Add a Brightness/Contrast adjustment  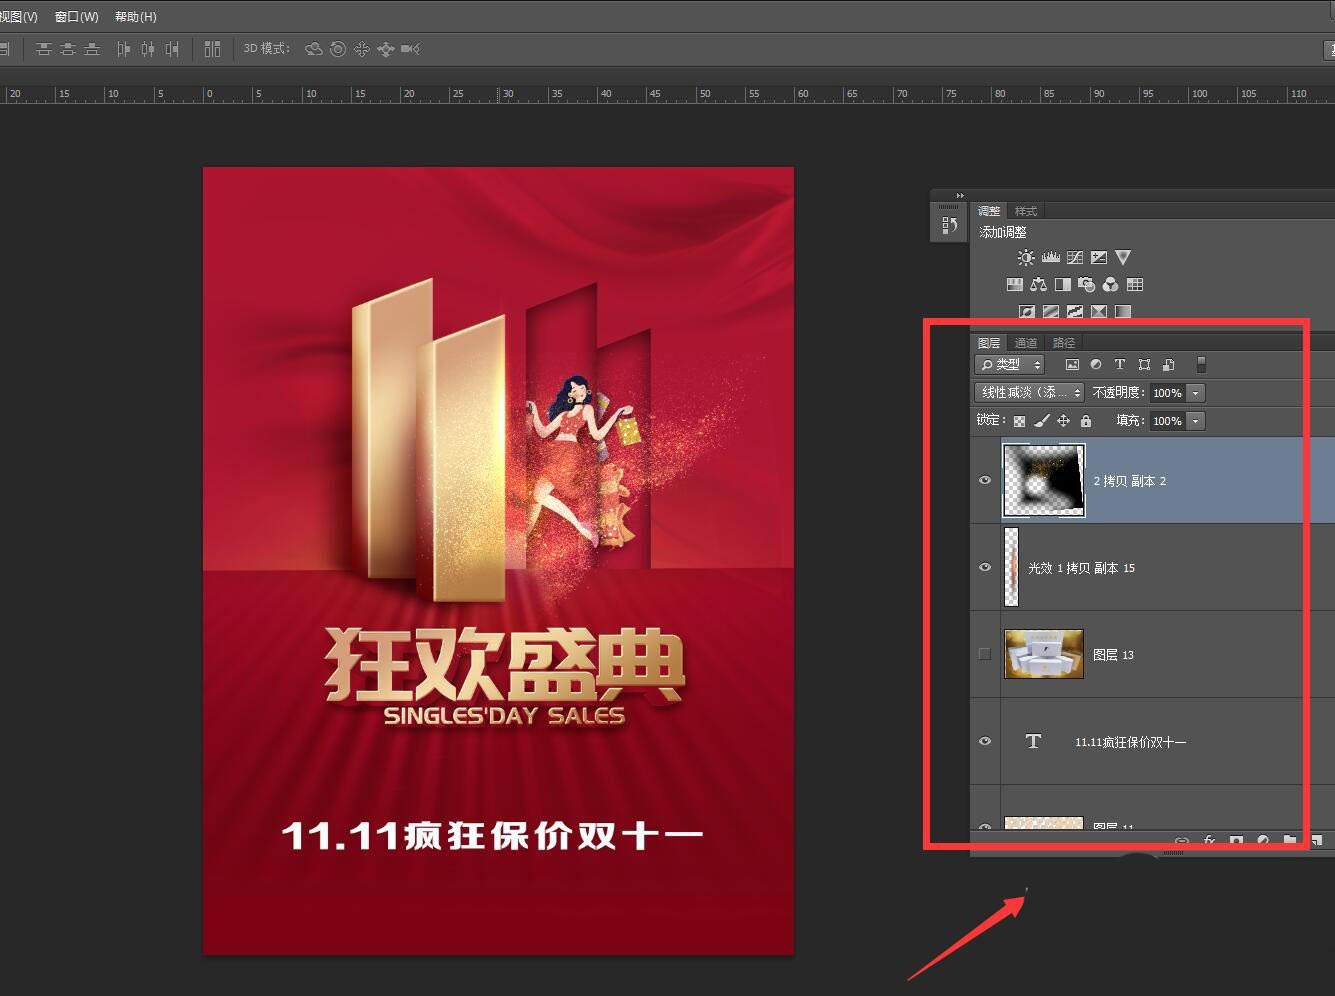[1026, 258]
